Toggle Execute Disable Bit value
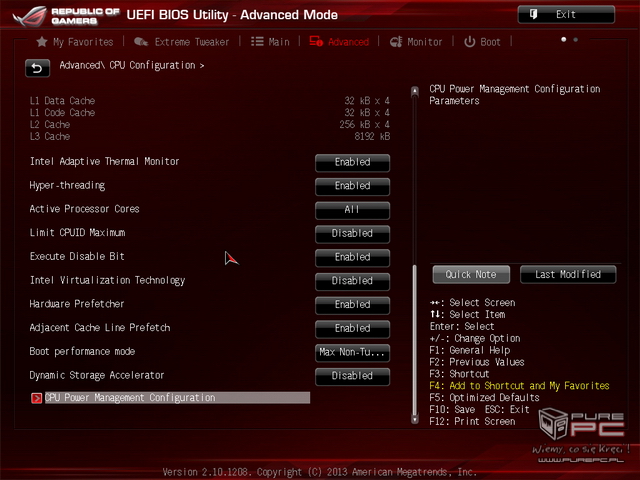Viewport: 640px width, 480px height. (352, 257)
